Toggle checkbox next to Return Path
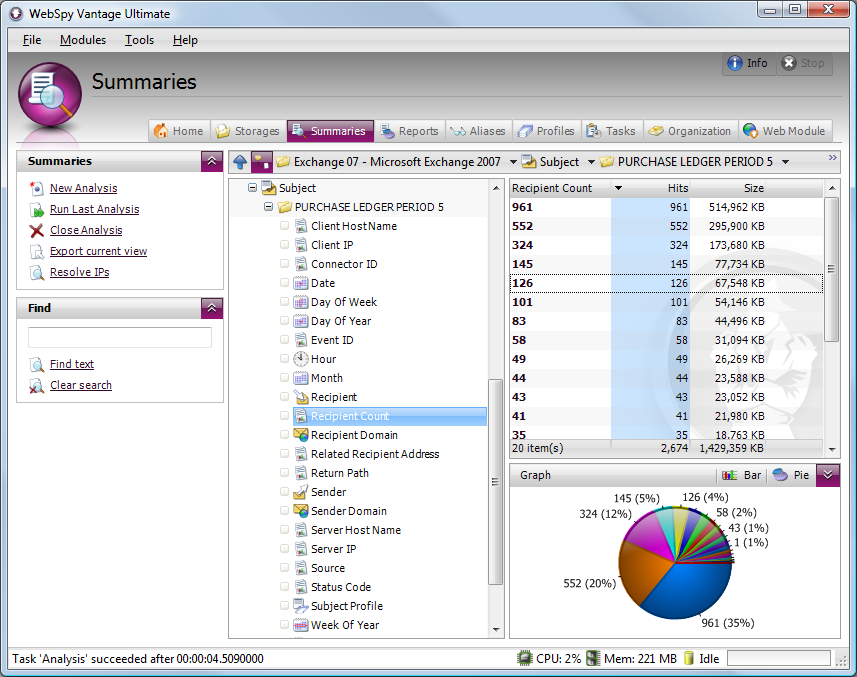Image resolution: width=857 pixels, height=677 pixels. click(284, 473)
